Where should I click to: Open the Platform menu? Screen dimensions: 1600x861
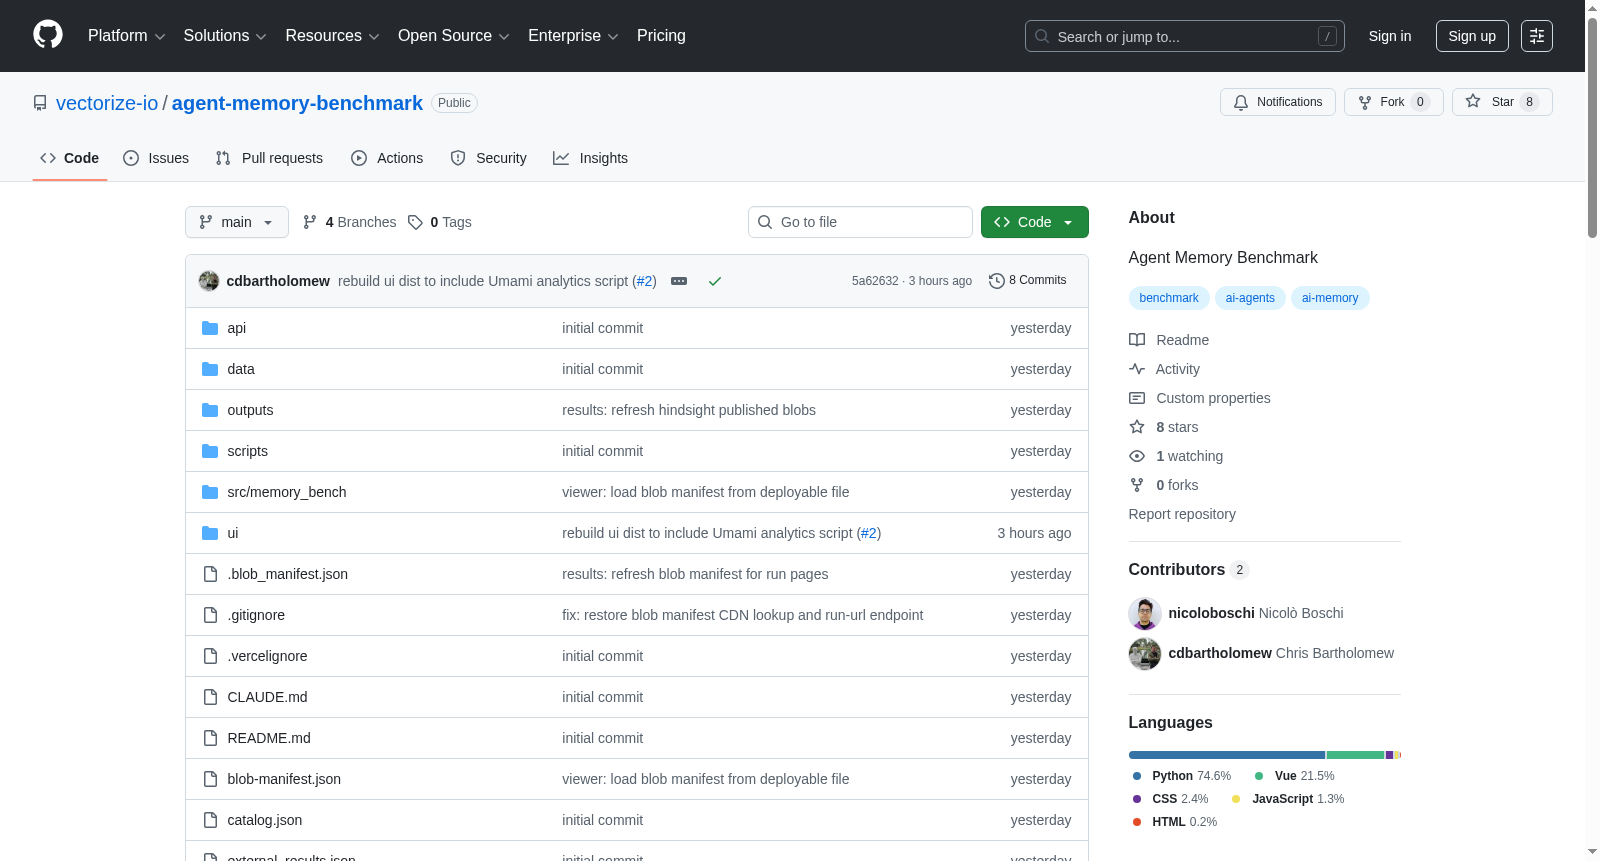point(126,36)
